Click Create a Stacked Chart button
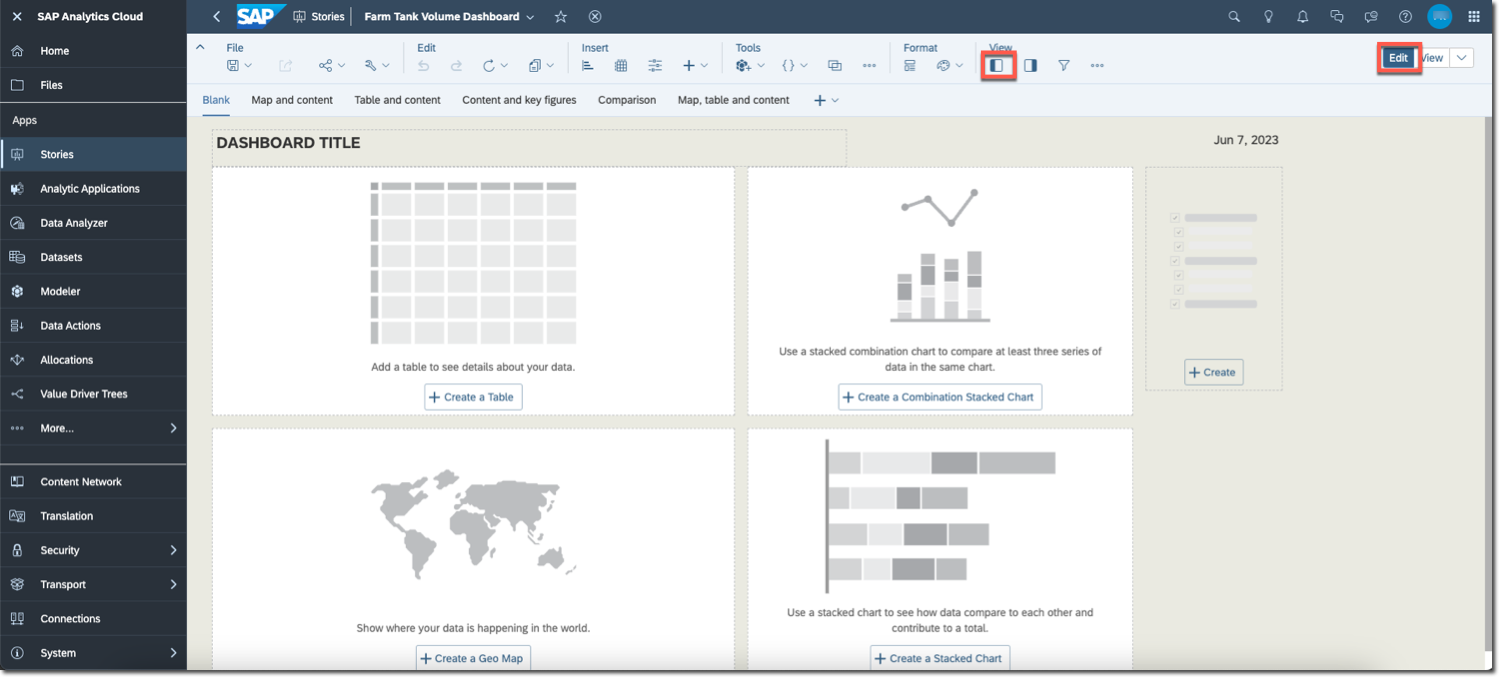This screenshot has width=1500, height=678. [940, 658]
